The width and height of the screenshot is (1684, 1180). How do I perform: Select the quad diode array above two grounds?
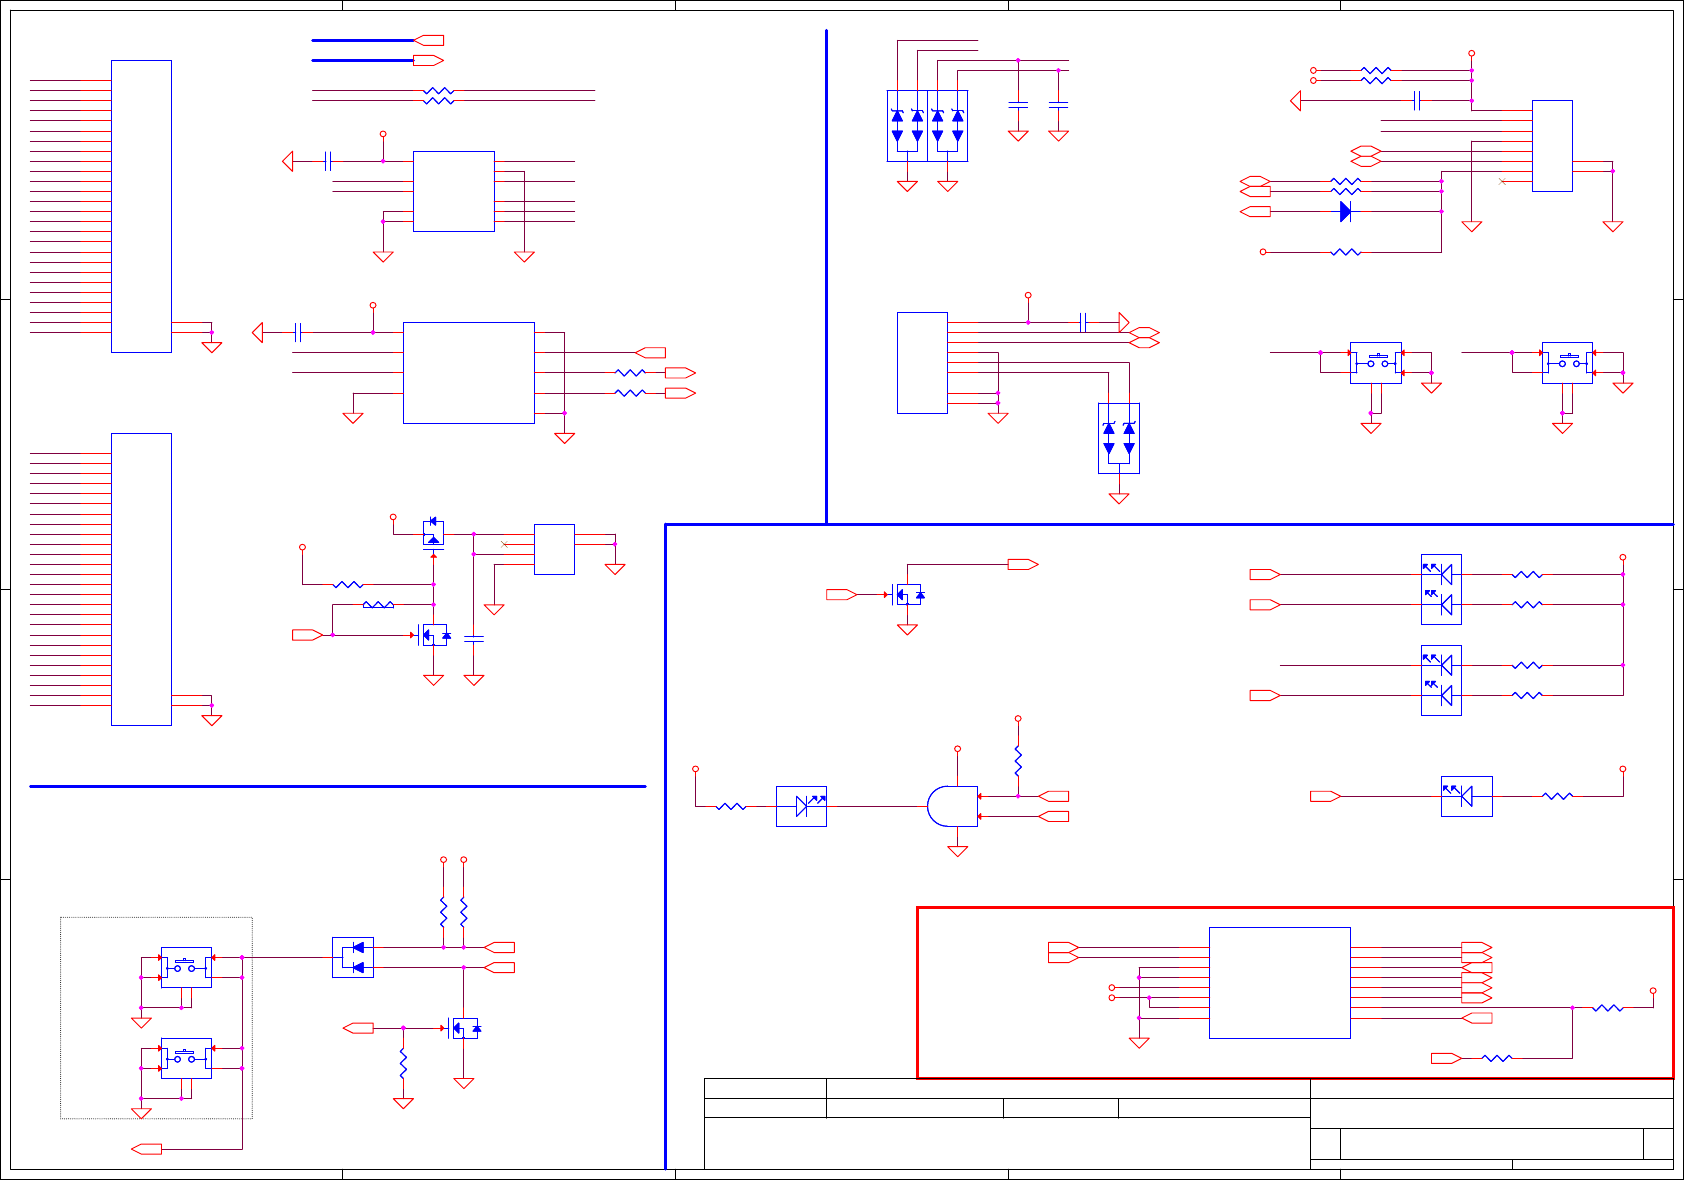pos(927,126)
